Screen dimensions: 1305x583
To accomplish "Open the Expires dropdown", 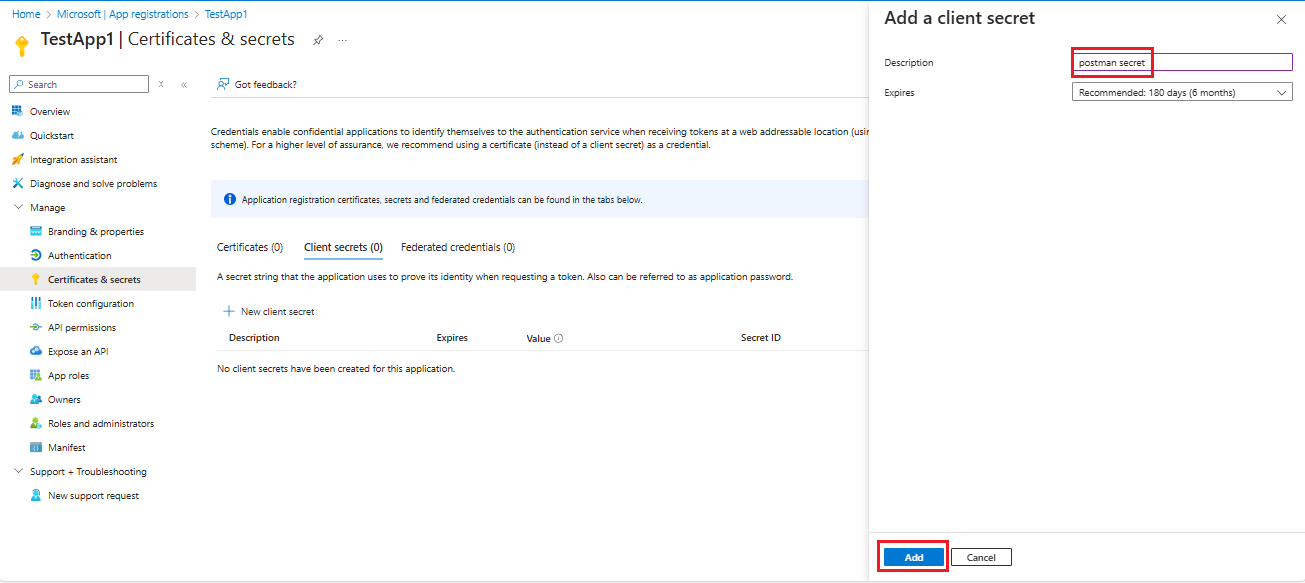I will coord(1182,92).
